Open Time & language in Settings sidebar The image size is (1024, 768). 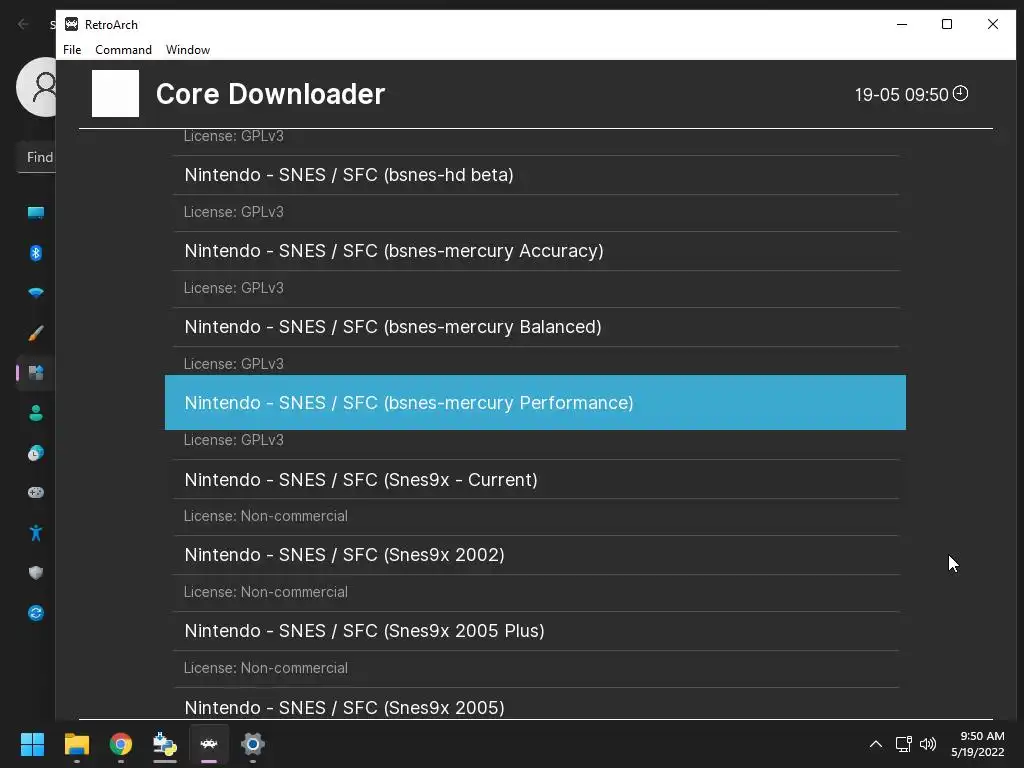(36, 453)
